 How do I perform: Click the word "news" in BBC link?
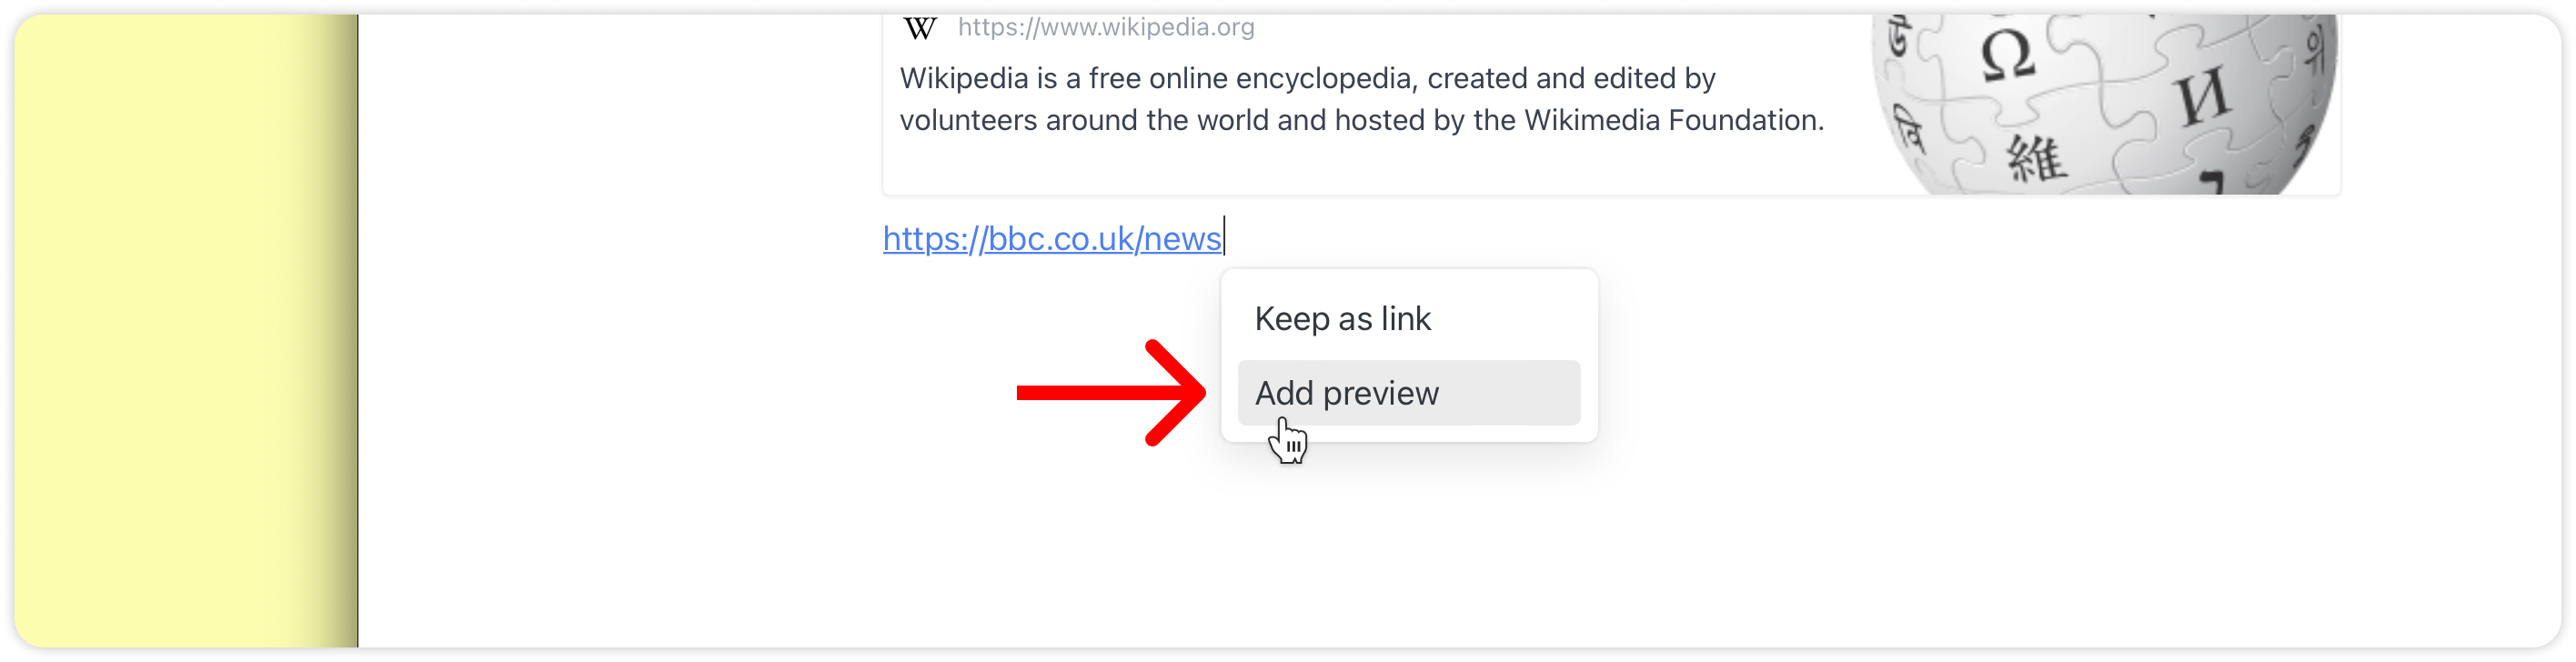pyautogui.click(x=1182, y=239)
